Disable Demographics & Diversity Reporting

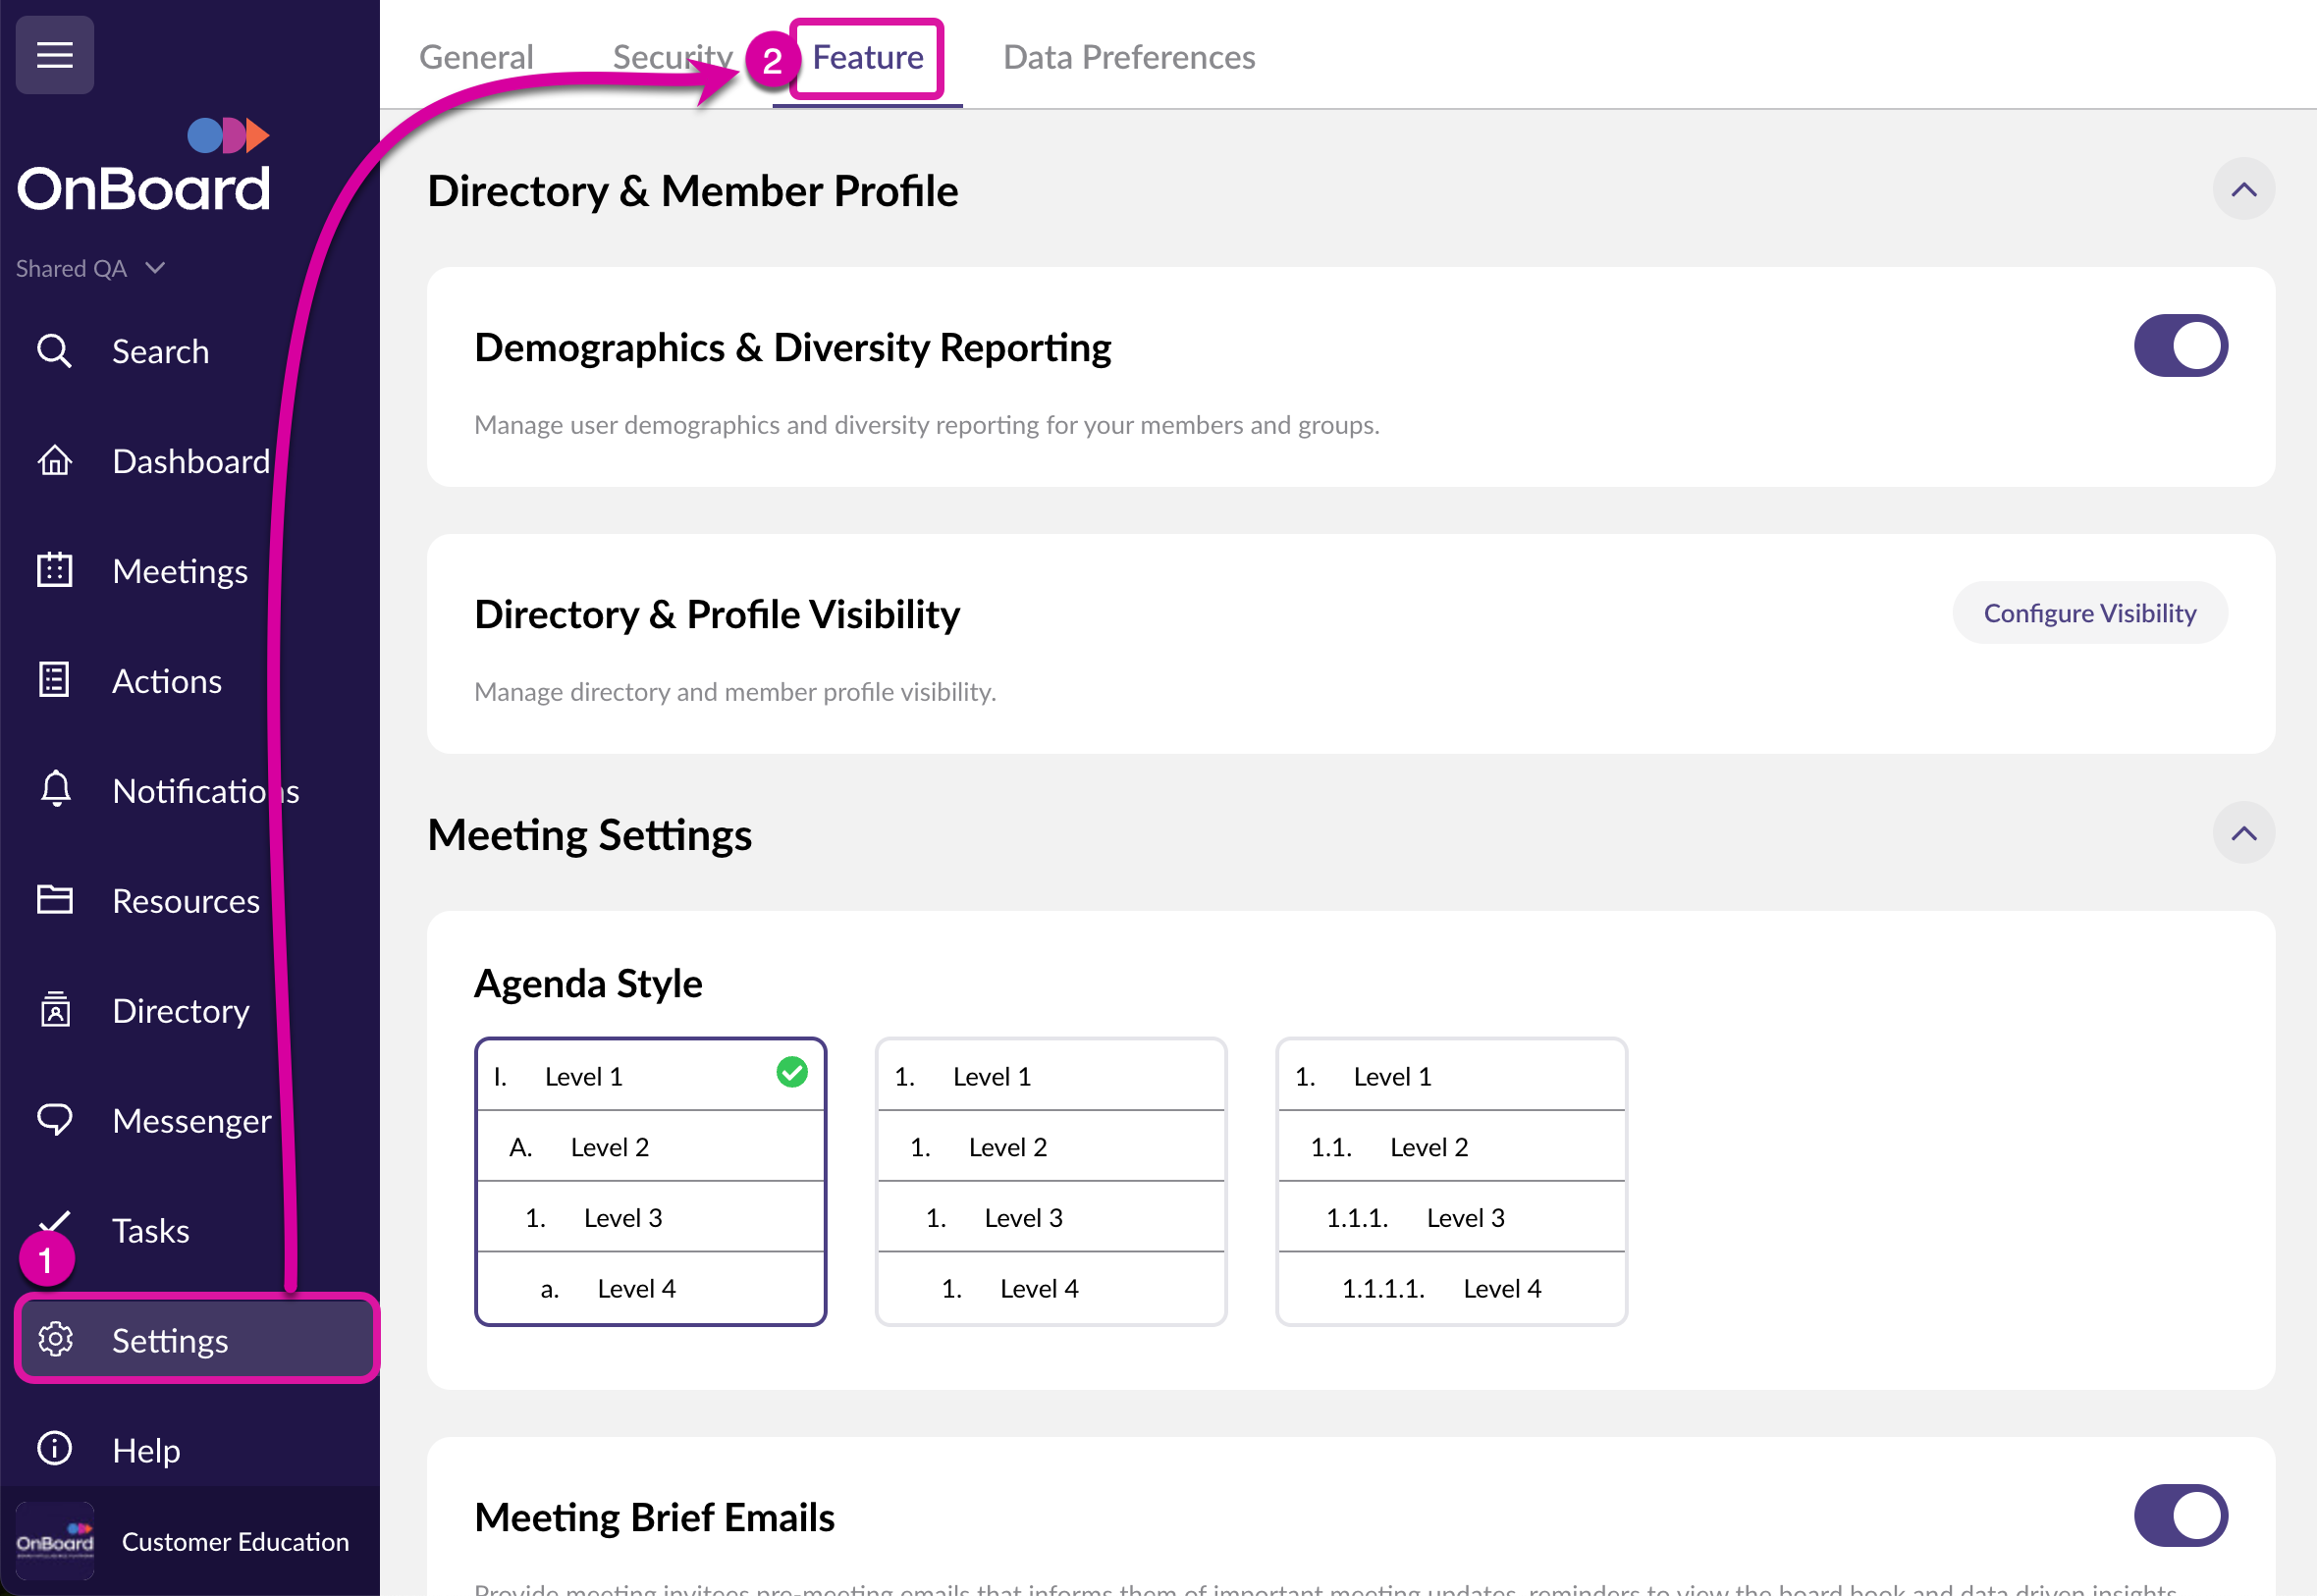point(2180,345)
